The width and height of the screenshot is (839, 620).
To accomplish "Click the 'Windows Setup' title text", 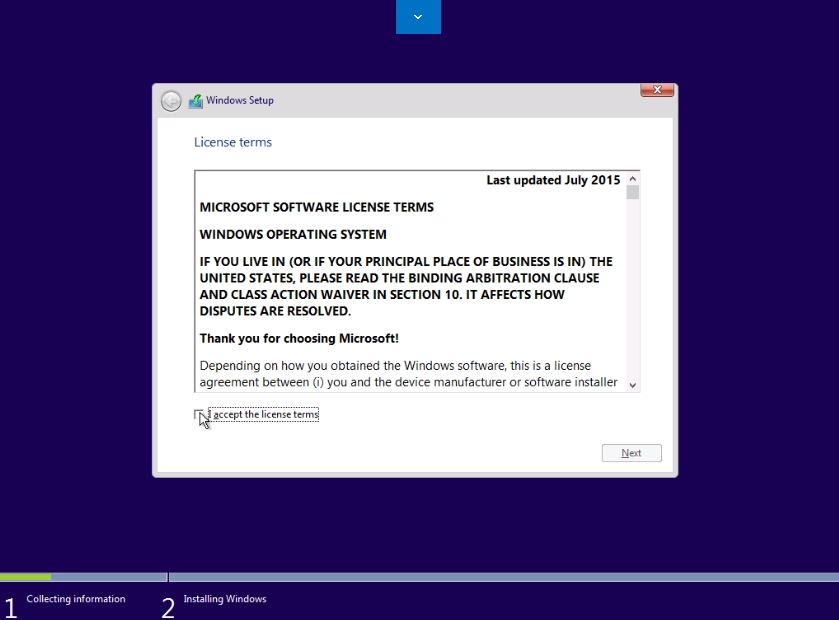I will [240, 101].
